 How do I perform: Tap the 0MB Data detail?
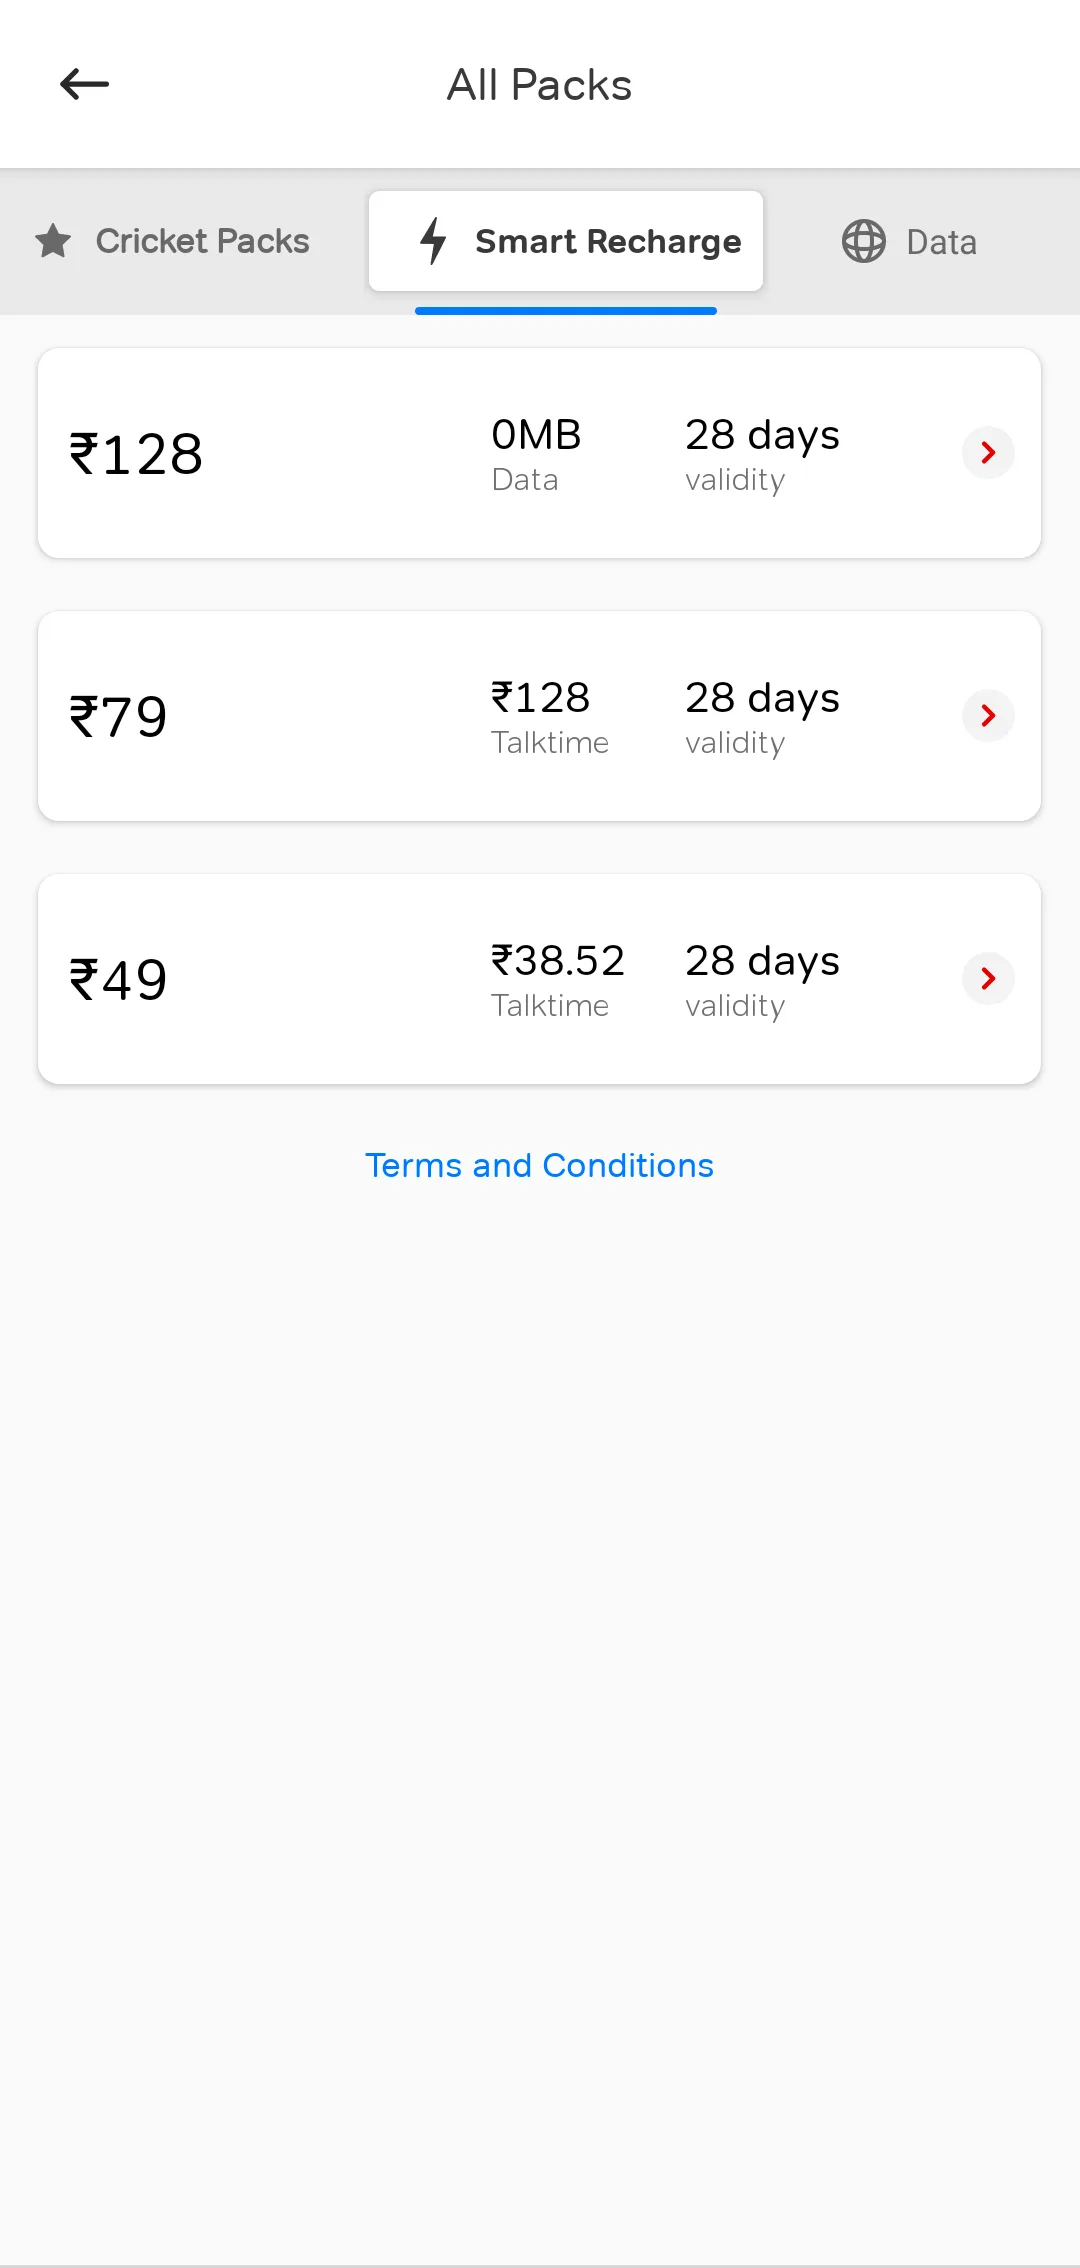[536, 455]
